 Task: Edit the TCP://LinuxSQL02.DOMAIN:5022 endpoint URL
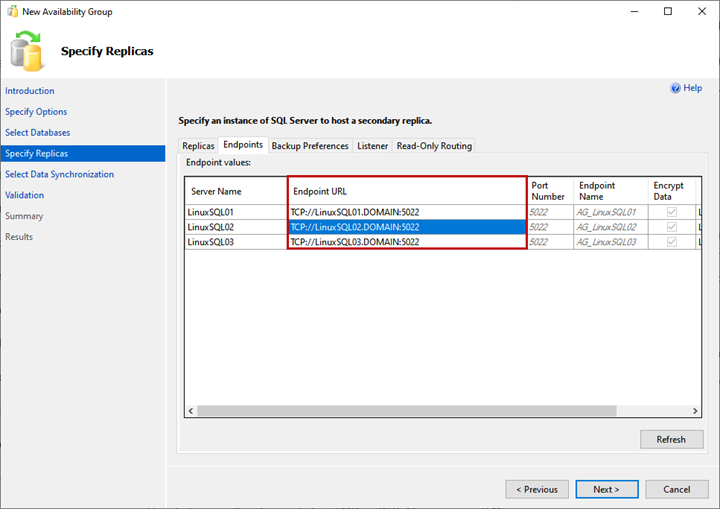[407, 227]
